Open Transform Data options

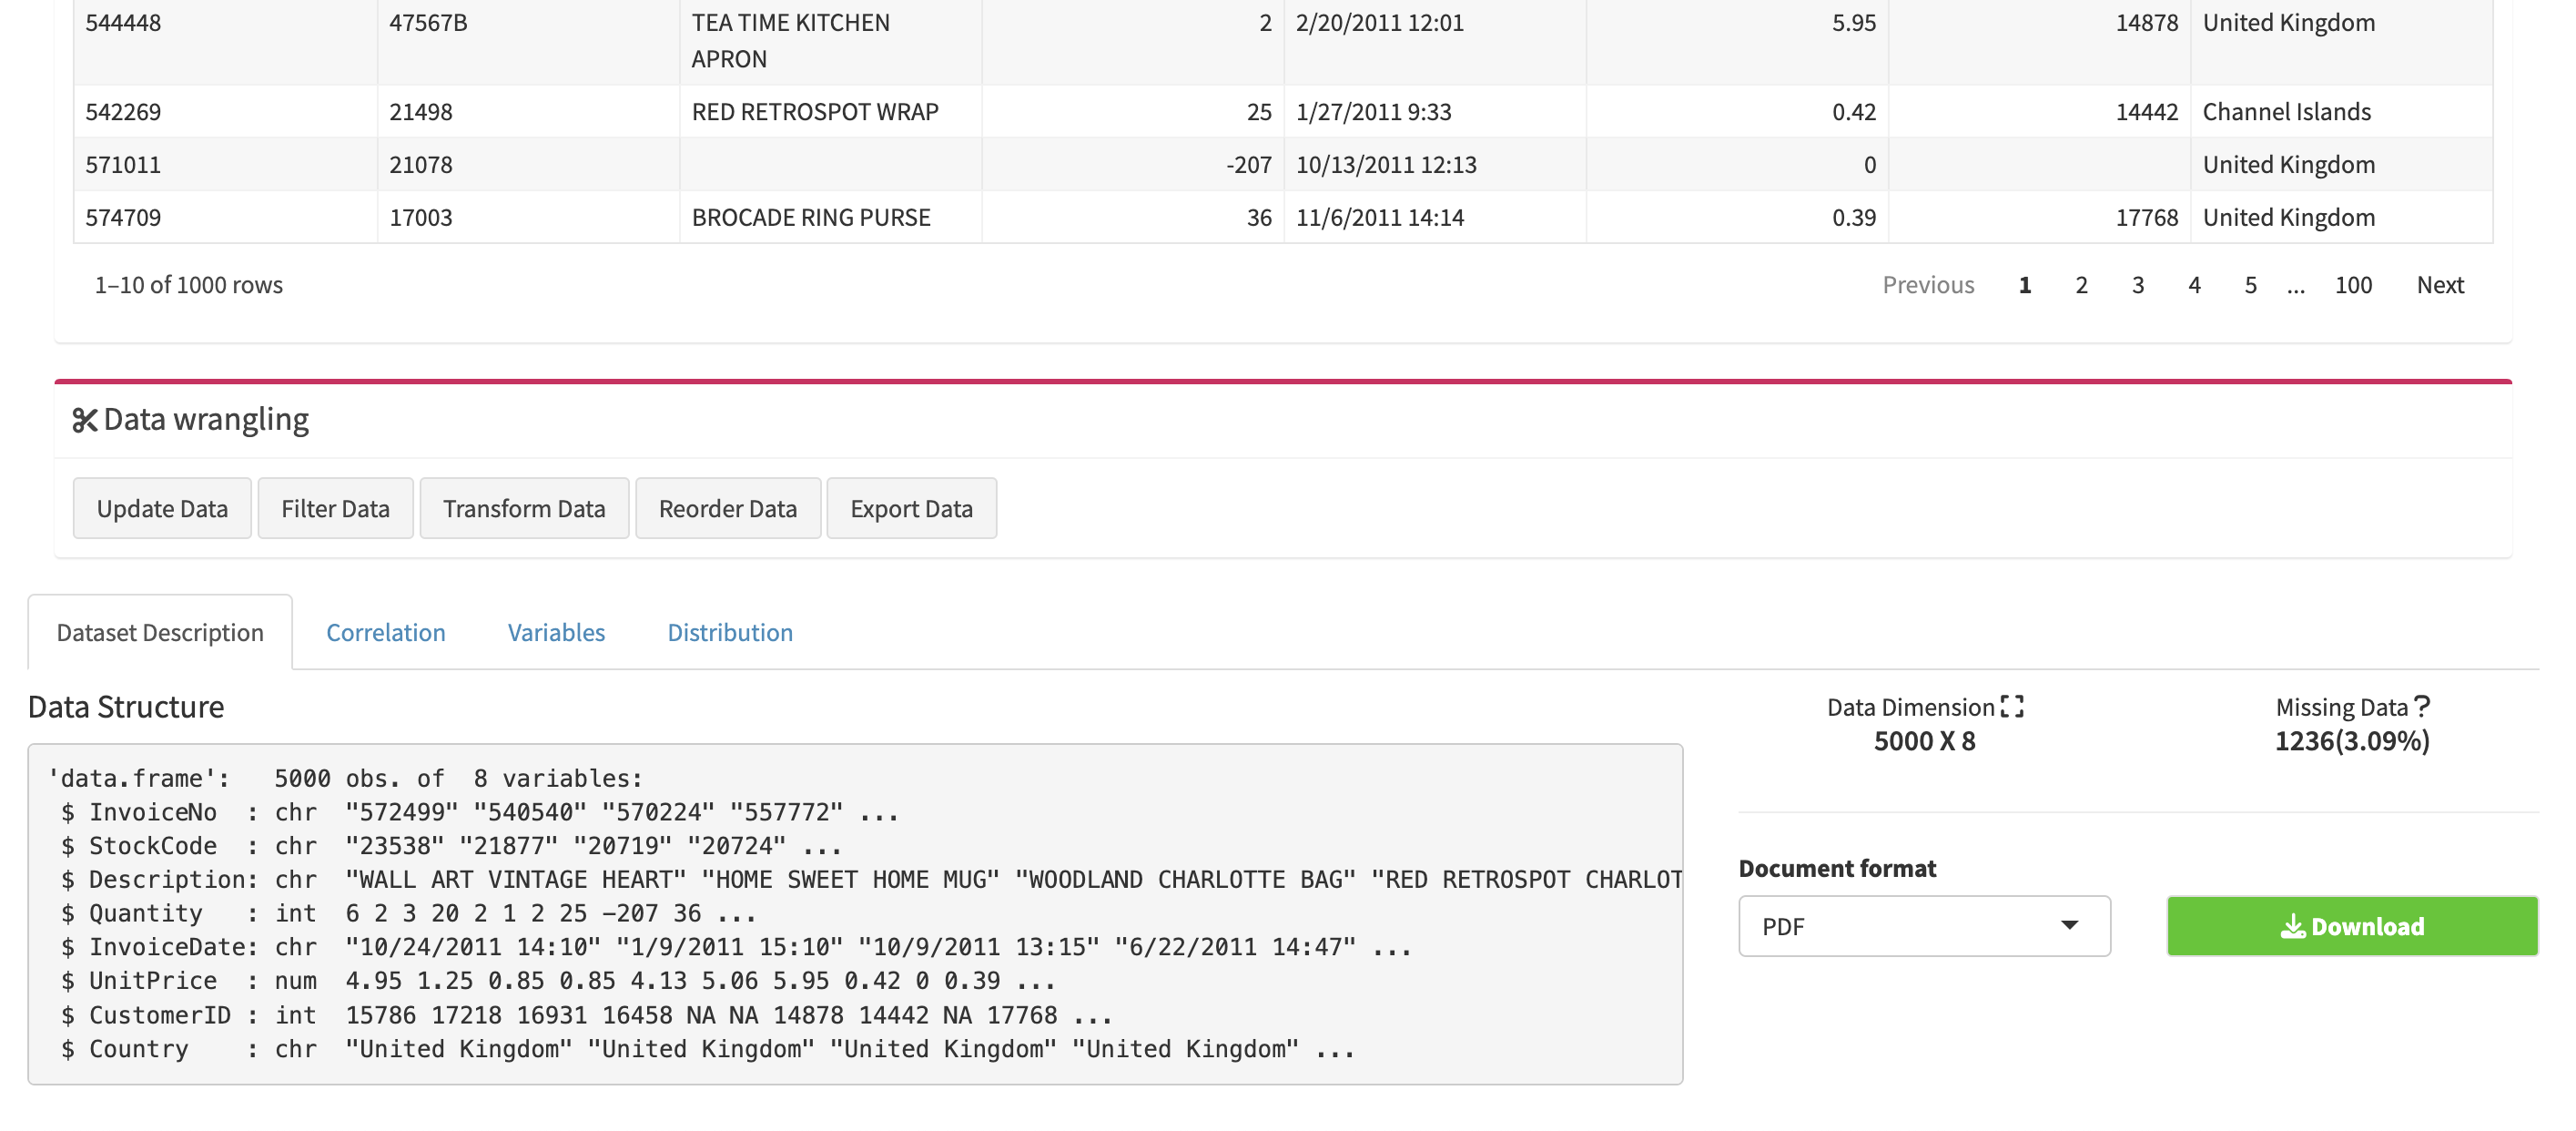tap(524, 508)
